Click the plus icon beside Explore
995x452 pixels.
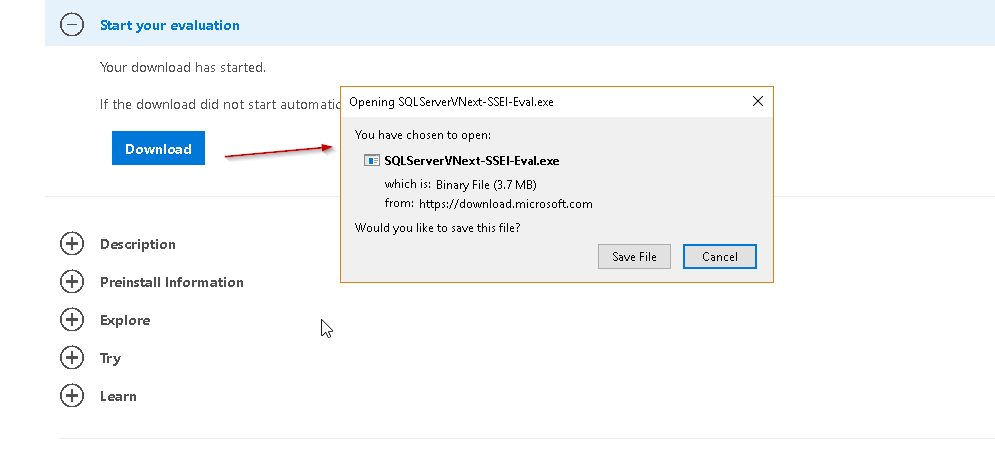(x=72, y=320)
